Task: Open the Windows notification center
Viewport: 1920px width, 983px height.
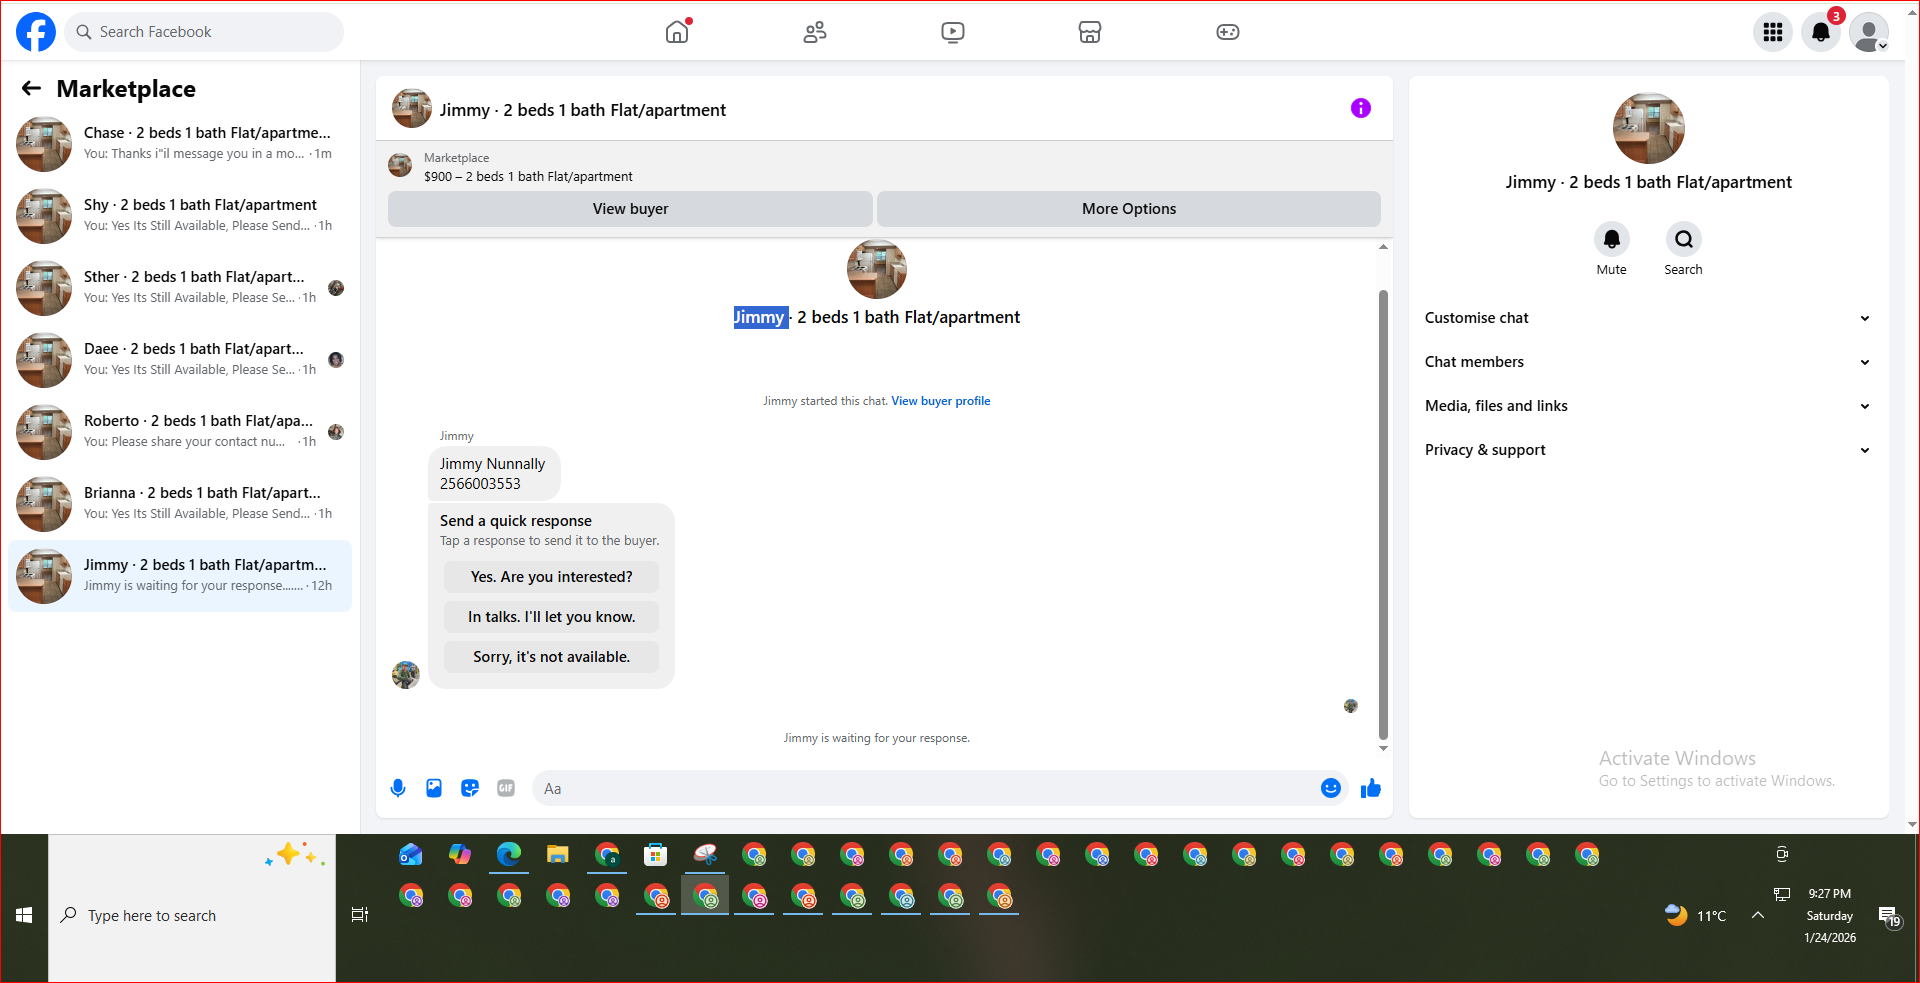Action: [1889, 916]
